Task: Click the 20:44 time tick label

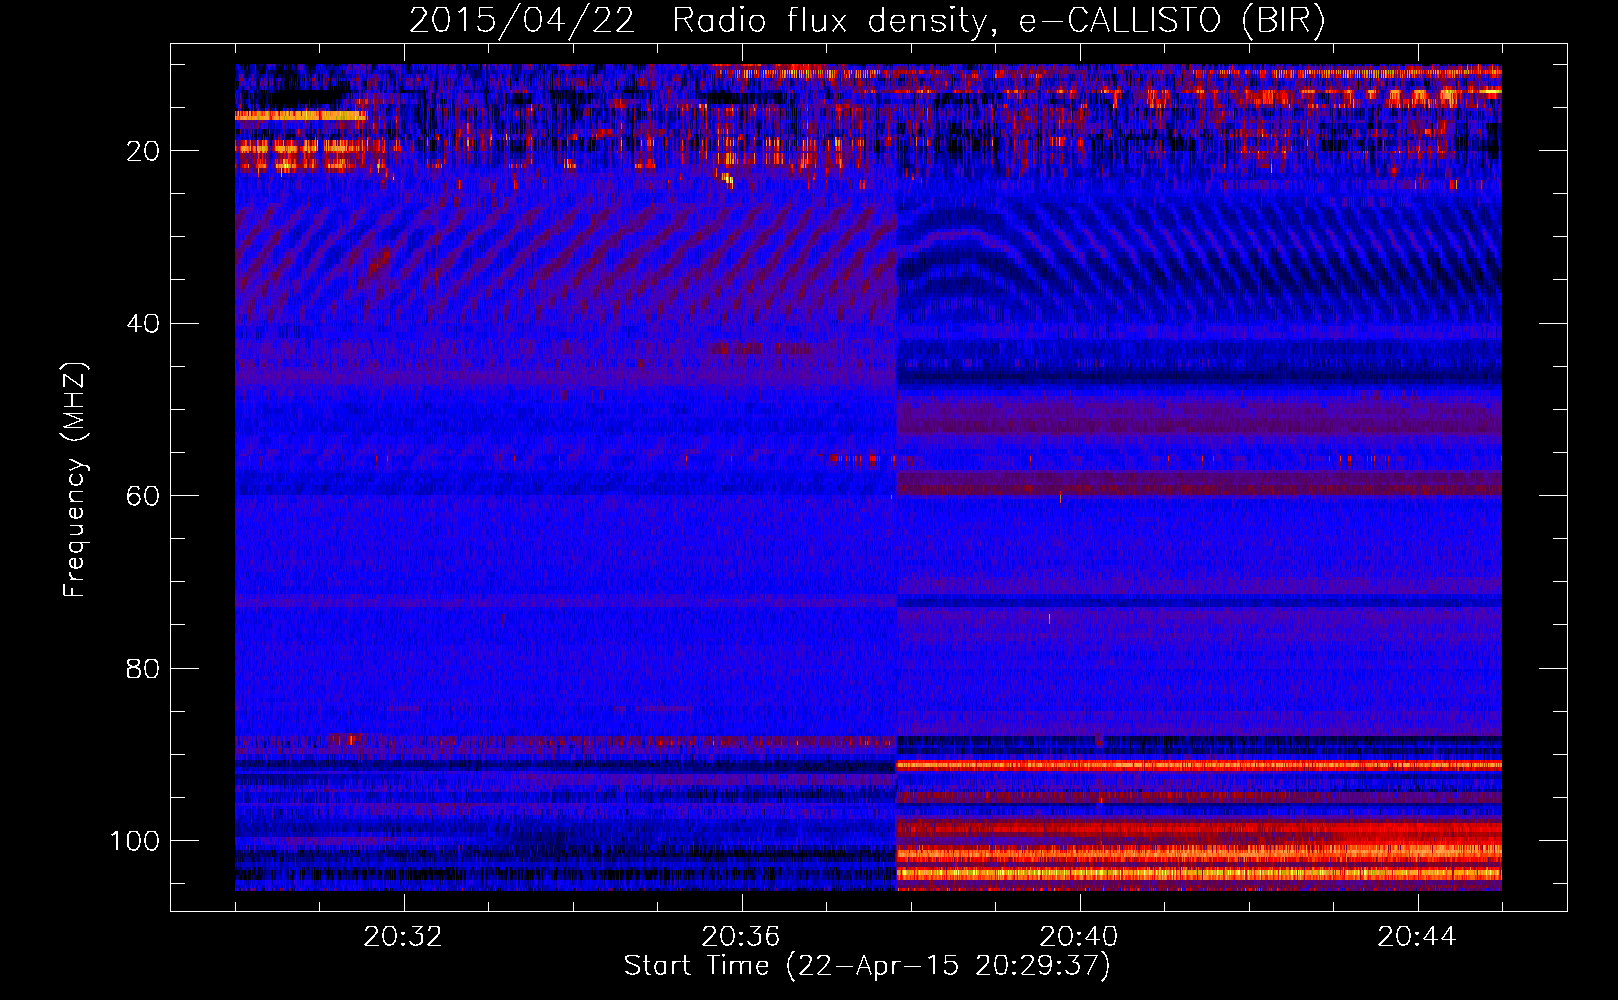Action: tap(1417, 937)
